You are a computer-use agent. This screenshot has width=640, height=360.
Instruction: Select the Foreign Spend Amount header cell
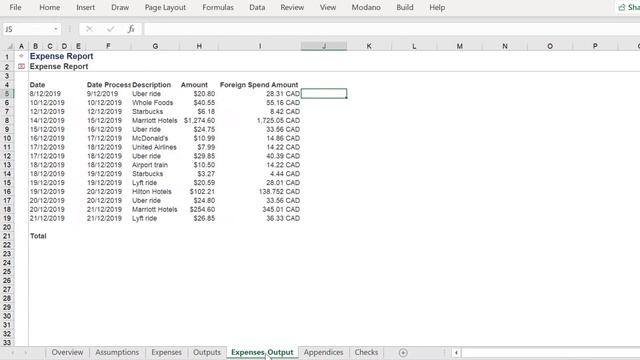coord(259,85)
